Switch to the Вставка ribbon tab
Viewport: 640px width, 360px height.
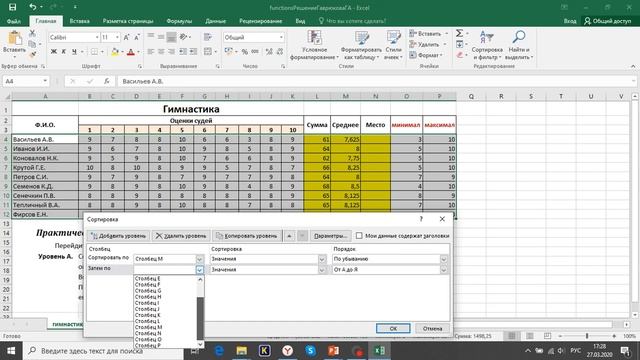[80, 21]
